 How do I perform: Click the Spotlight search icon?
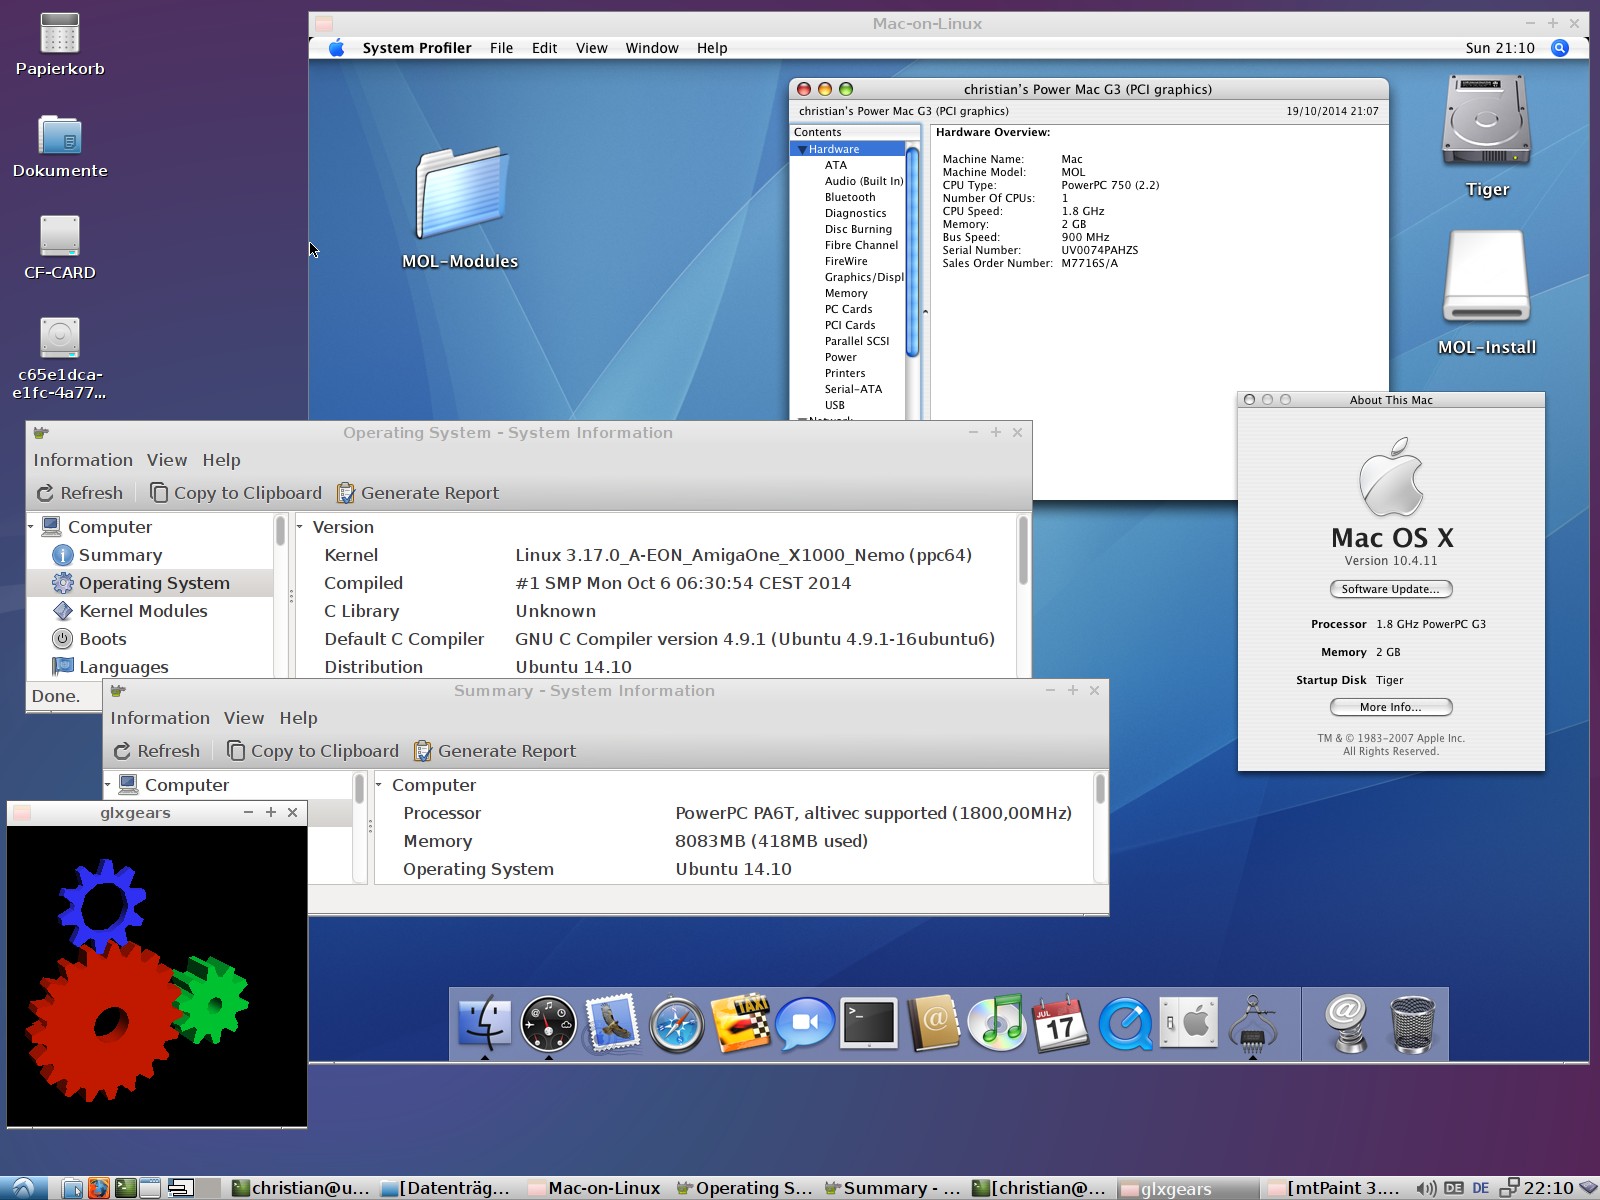click(1559, 48)
